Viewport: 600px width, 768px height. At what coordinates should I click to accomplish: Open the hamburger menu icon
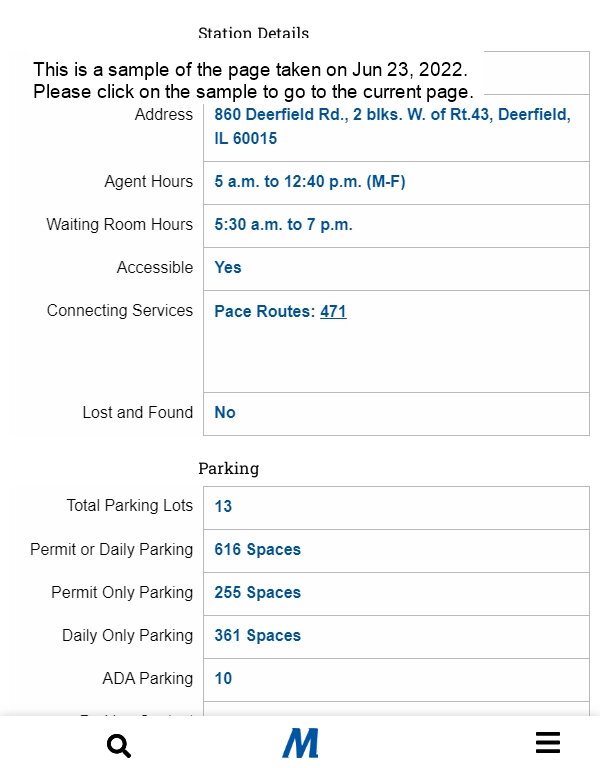[x=548, y=743]
